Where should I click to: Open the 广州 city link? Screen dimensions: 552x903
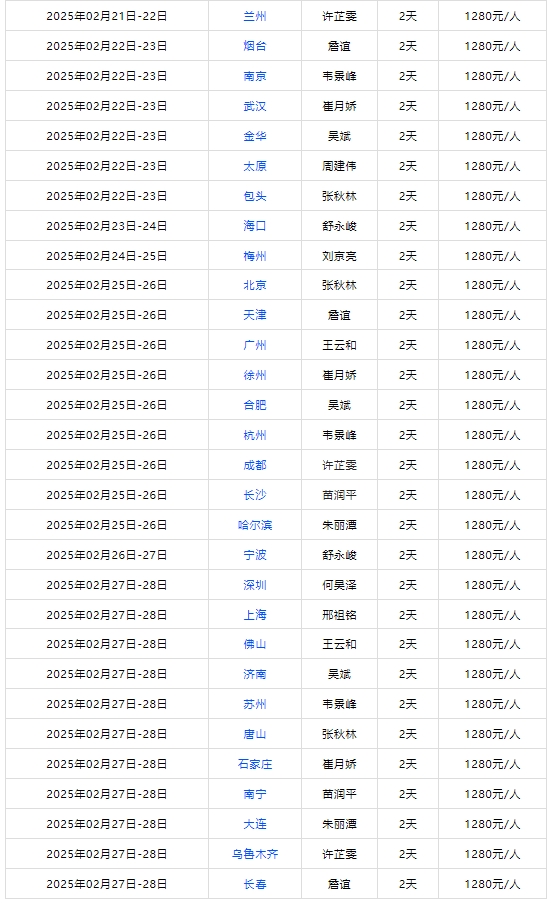pyautogui.click(x=254, y=345)
